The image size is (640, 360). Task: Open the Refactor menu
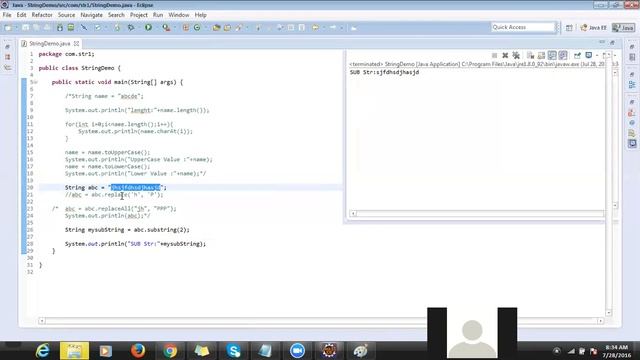[42, 15]
